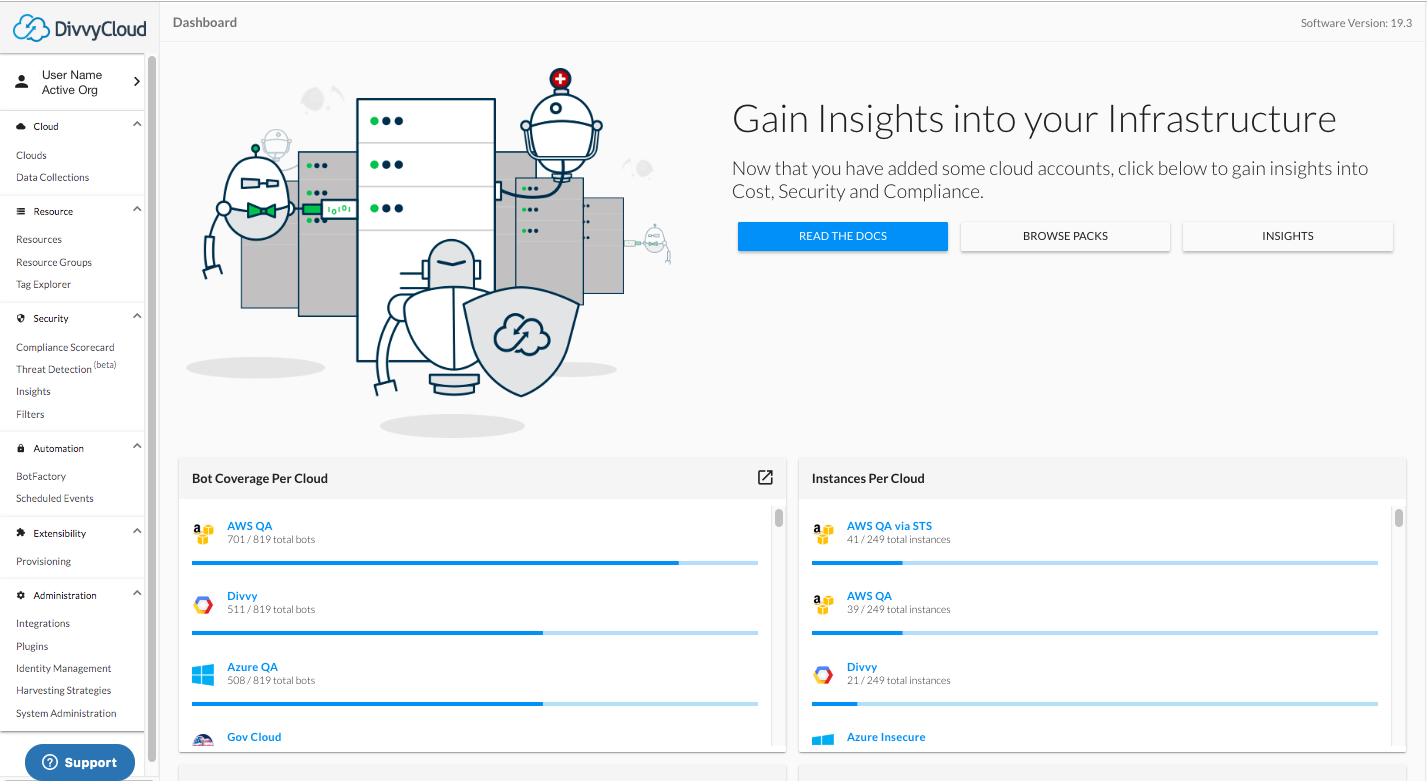This screenshot has width=1427, height=781.
Task: Click AWS icon beside AWS QA instances
Action: (823, 604)
